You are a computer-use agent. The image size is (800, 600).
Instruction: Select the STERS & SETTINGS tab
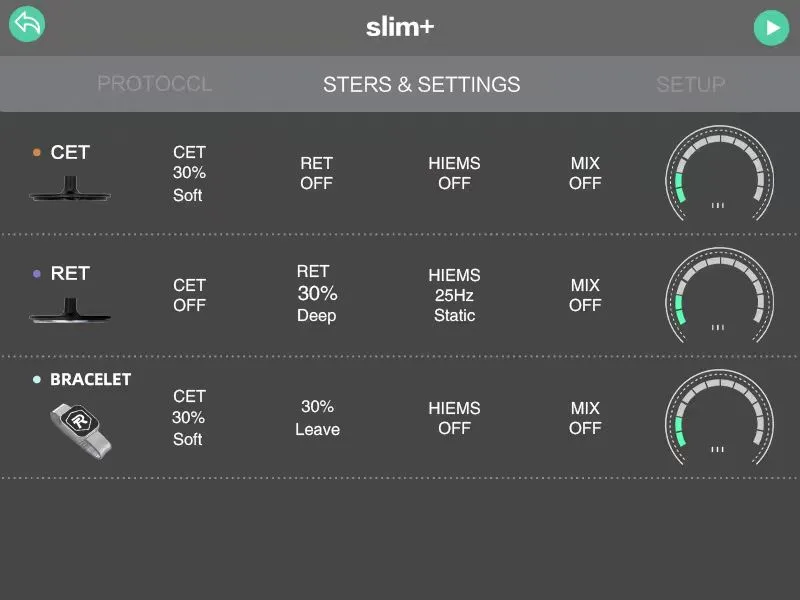421,84
